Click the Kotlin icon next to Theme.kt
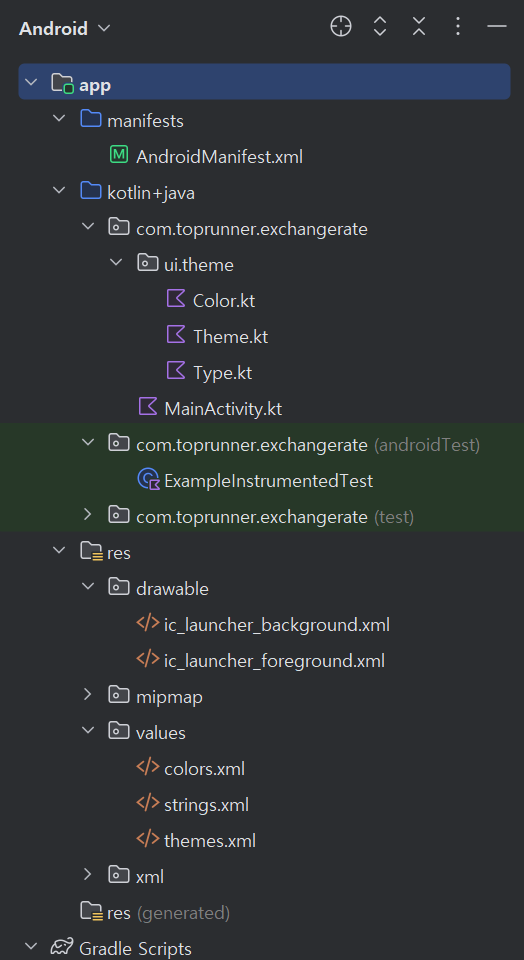This screenshot has height=960, width=524. pyautogui.click(x=176, y=335)
